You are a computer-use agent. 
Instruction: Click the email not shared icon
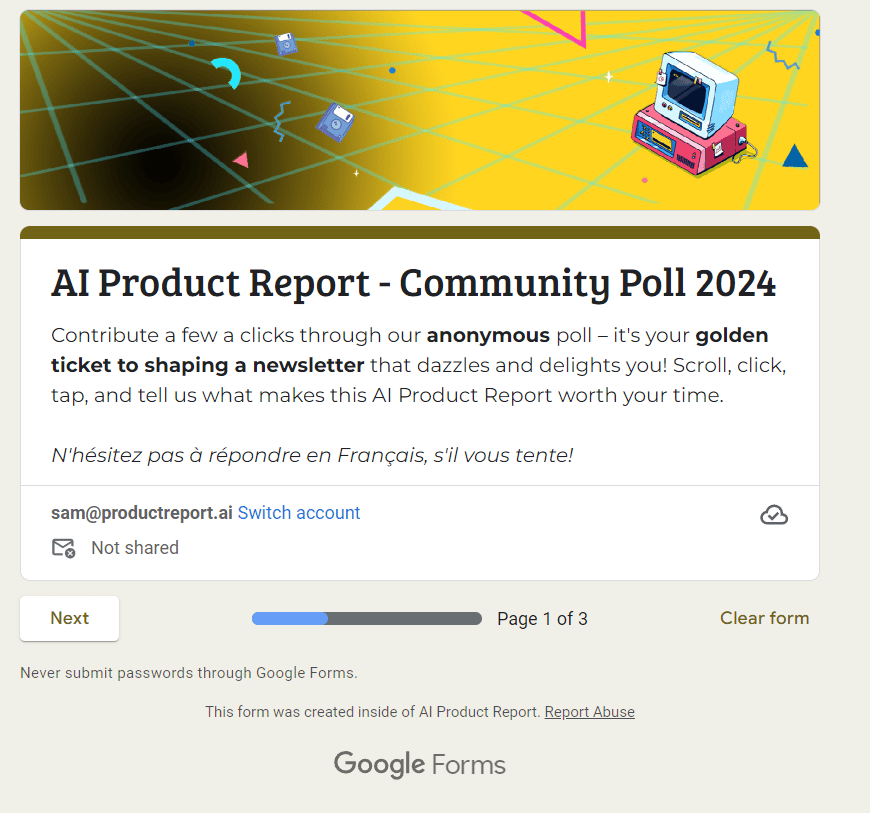[x=63, y=548]
